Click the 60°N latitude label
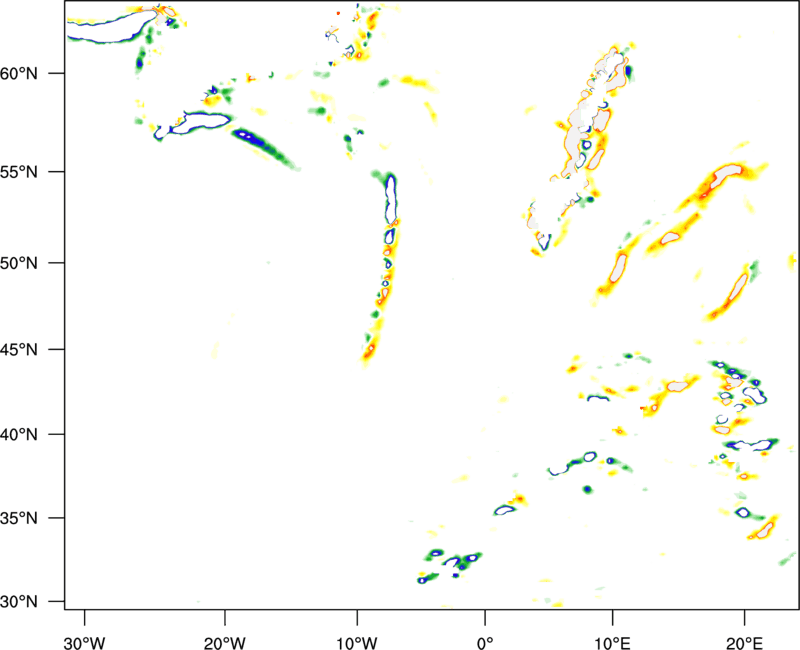Viewport: 800px width, 650px height. pyautogui.click(x=19, y=74)
